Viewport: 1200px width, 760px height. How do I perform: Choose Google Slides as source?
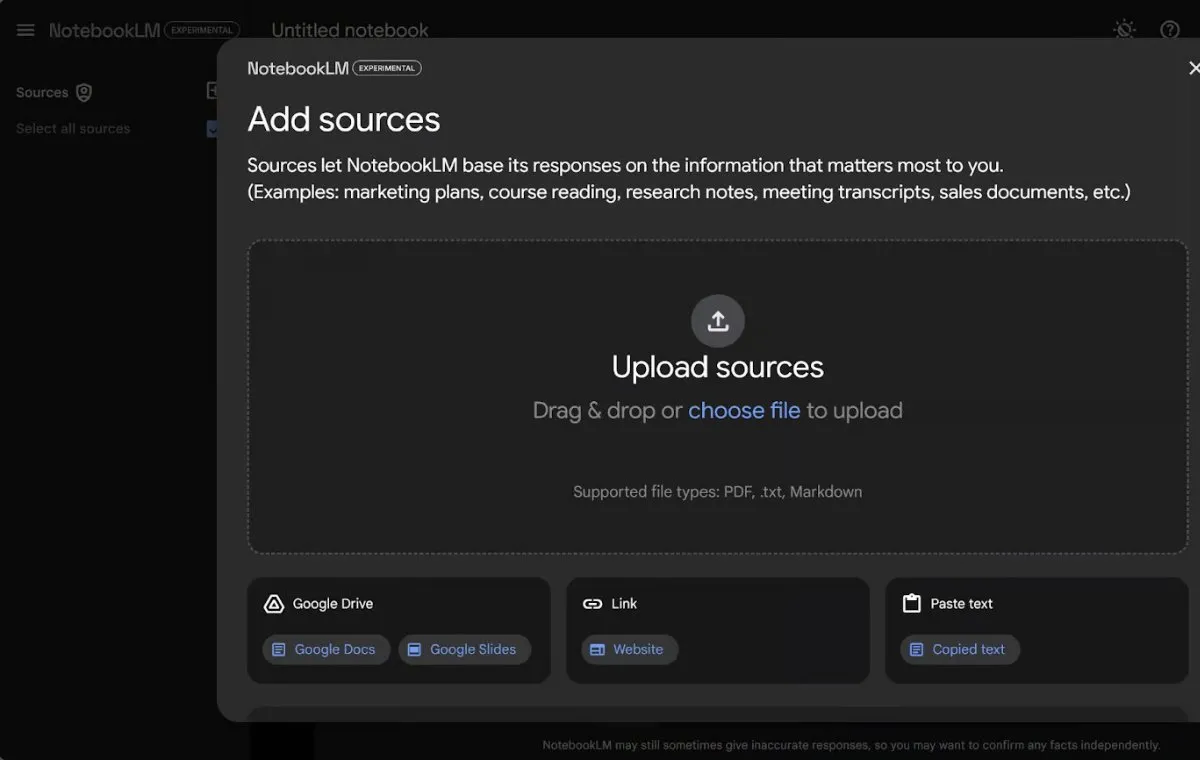click(464, 649)
